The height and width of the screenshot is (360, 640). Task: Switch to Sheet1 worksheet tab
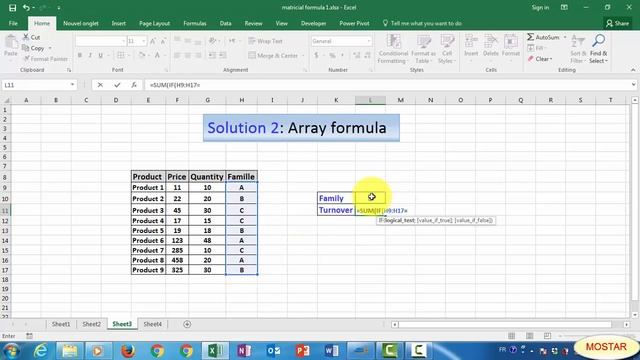coord(61,324)
